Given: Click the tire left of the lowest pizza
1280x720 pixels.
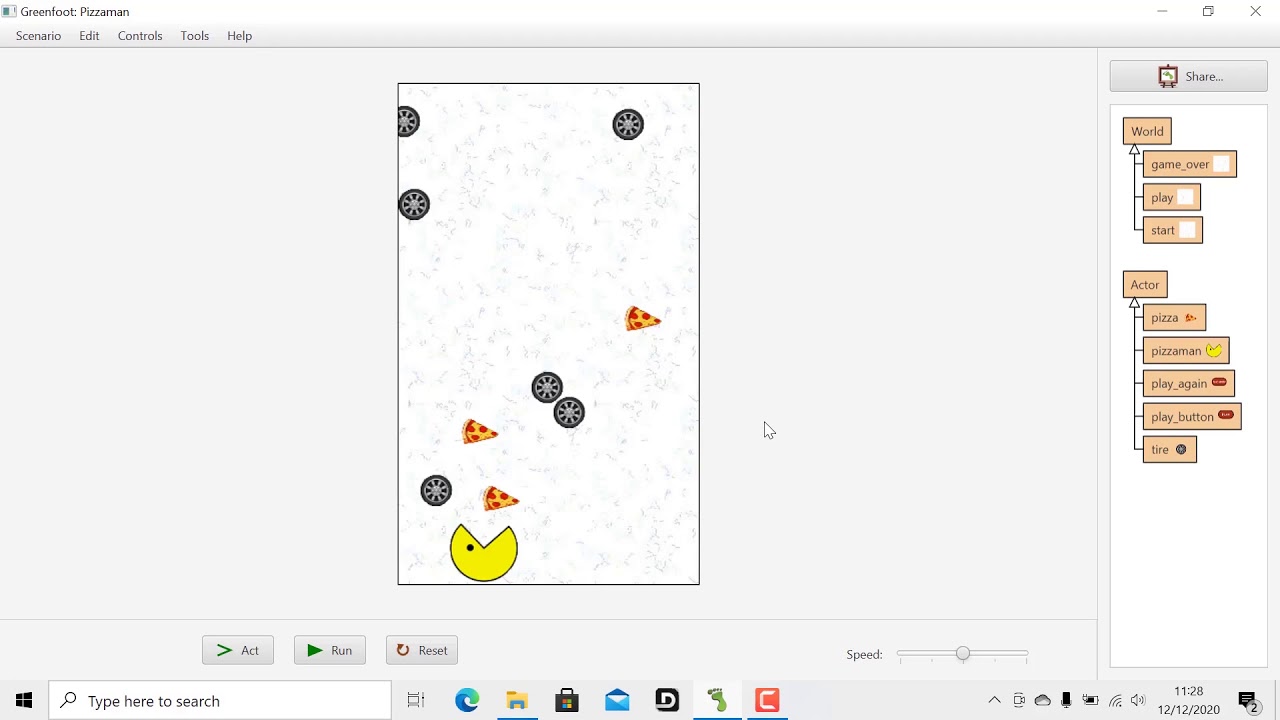Looking at the screenshot, I should [436, 491].
